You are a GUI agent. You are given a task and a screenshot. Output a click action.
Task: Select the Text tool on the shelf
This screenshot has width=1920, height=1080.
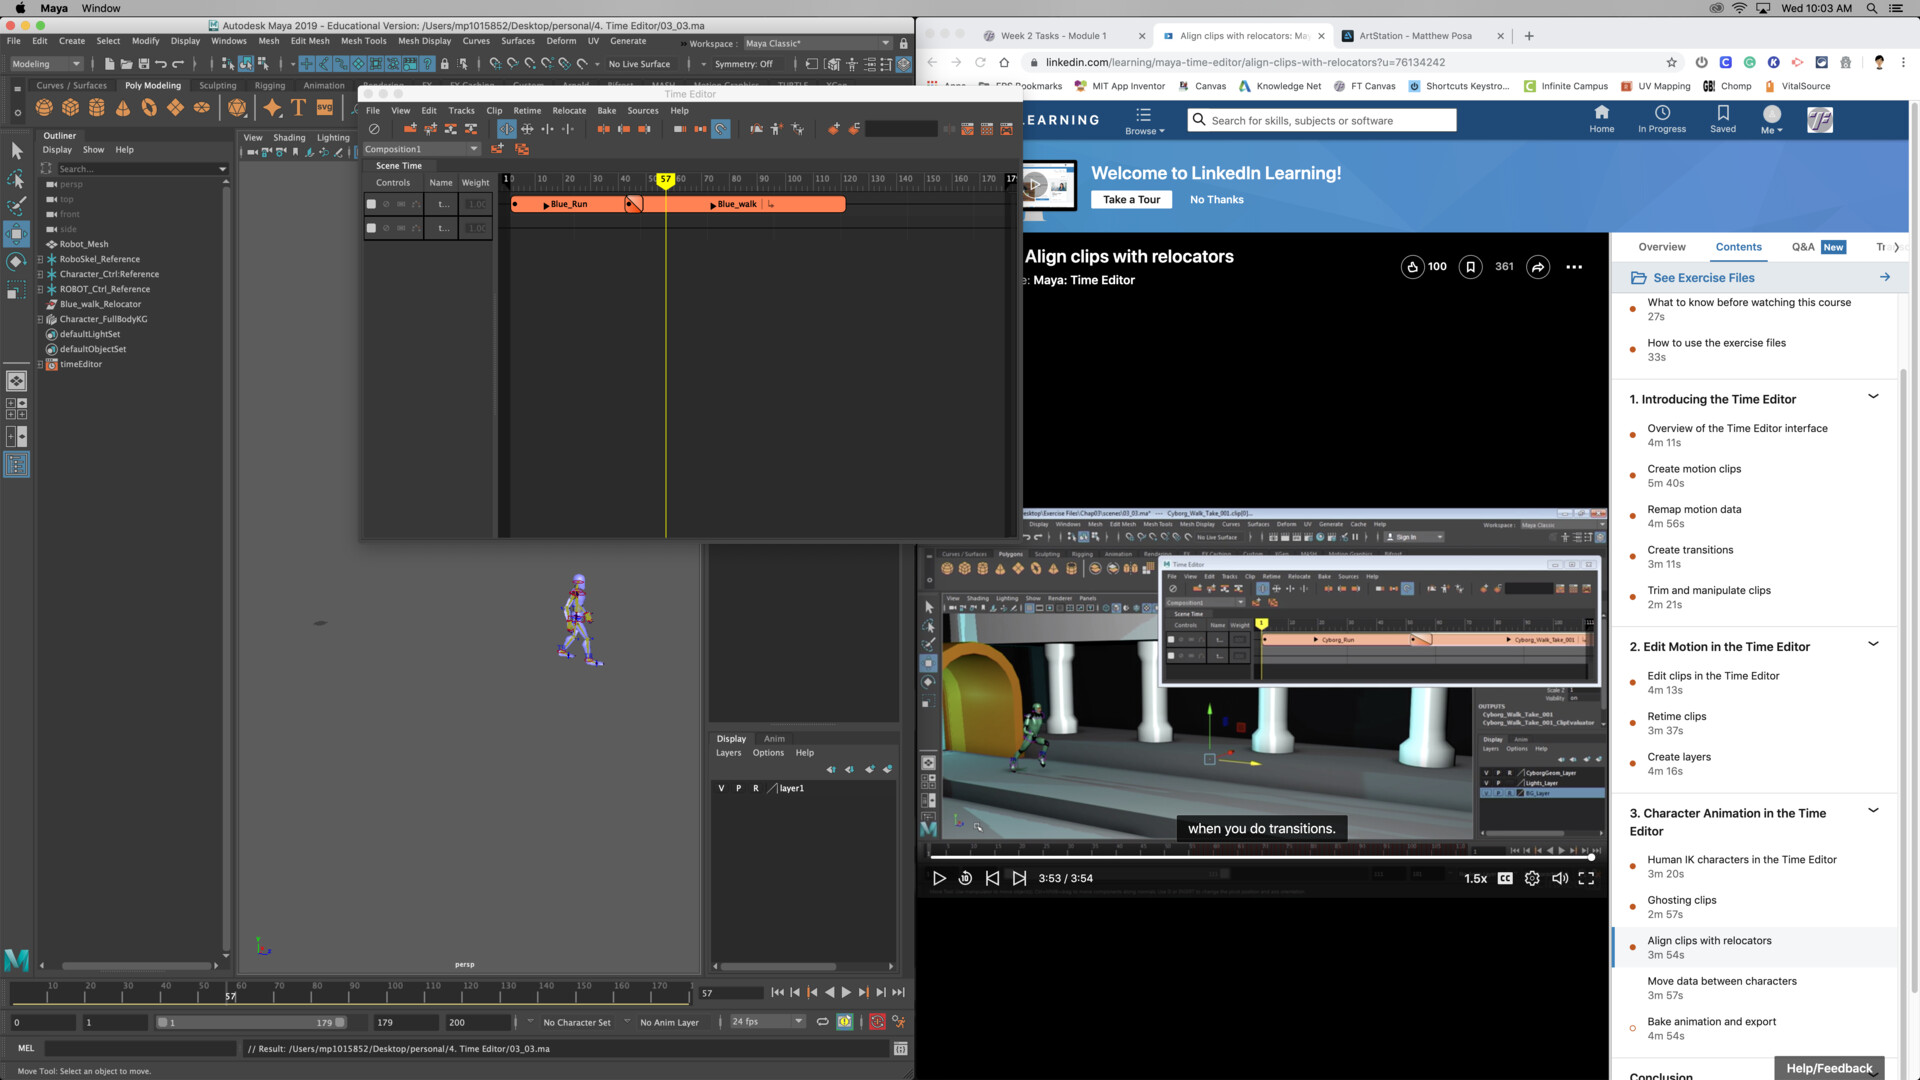pyautogui.click(x=299, y=108)
